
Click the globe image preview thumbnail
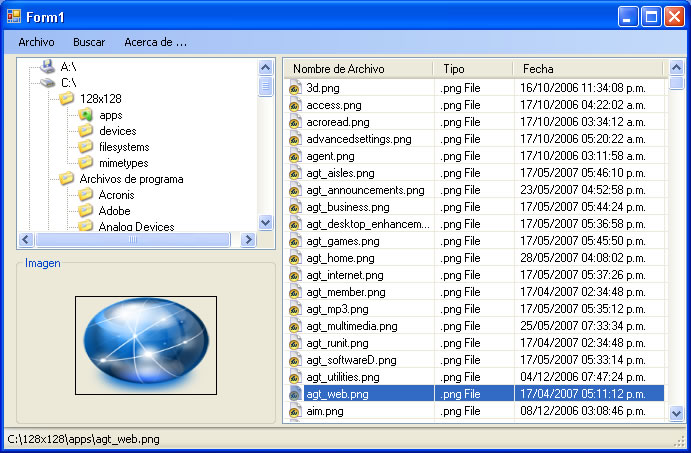pyautogui.click(x=146, y=345)
